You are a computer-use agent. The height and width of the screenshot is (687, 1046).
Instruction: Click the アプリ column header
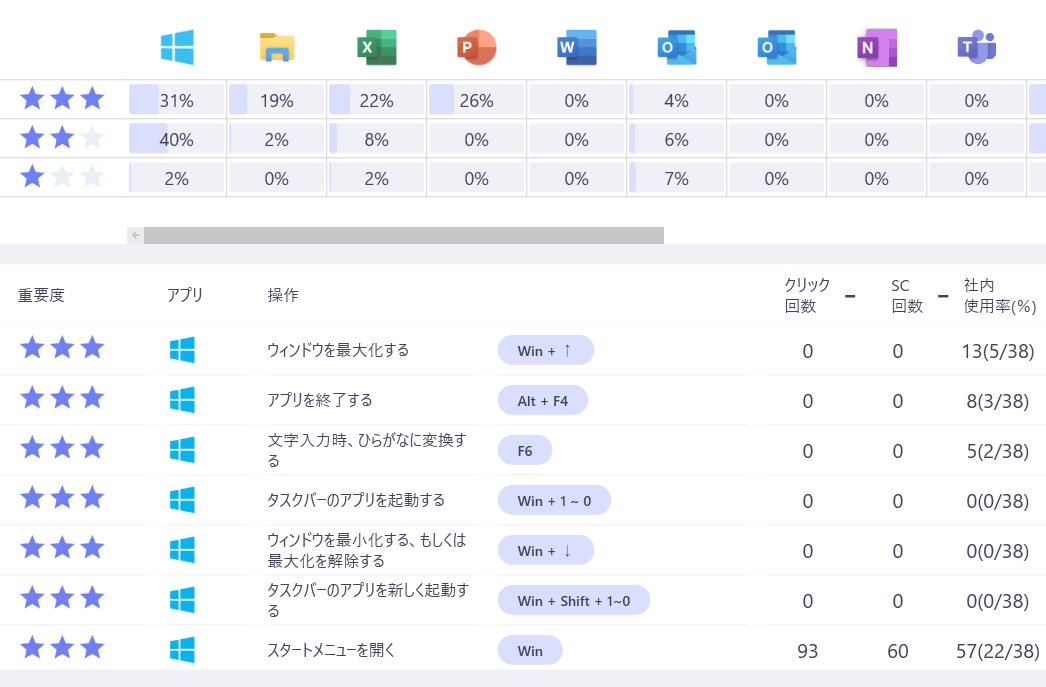[185, 295]
